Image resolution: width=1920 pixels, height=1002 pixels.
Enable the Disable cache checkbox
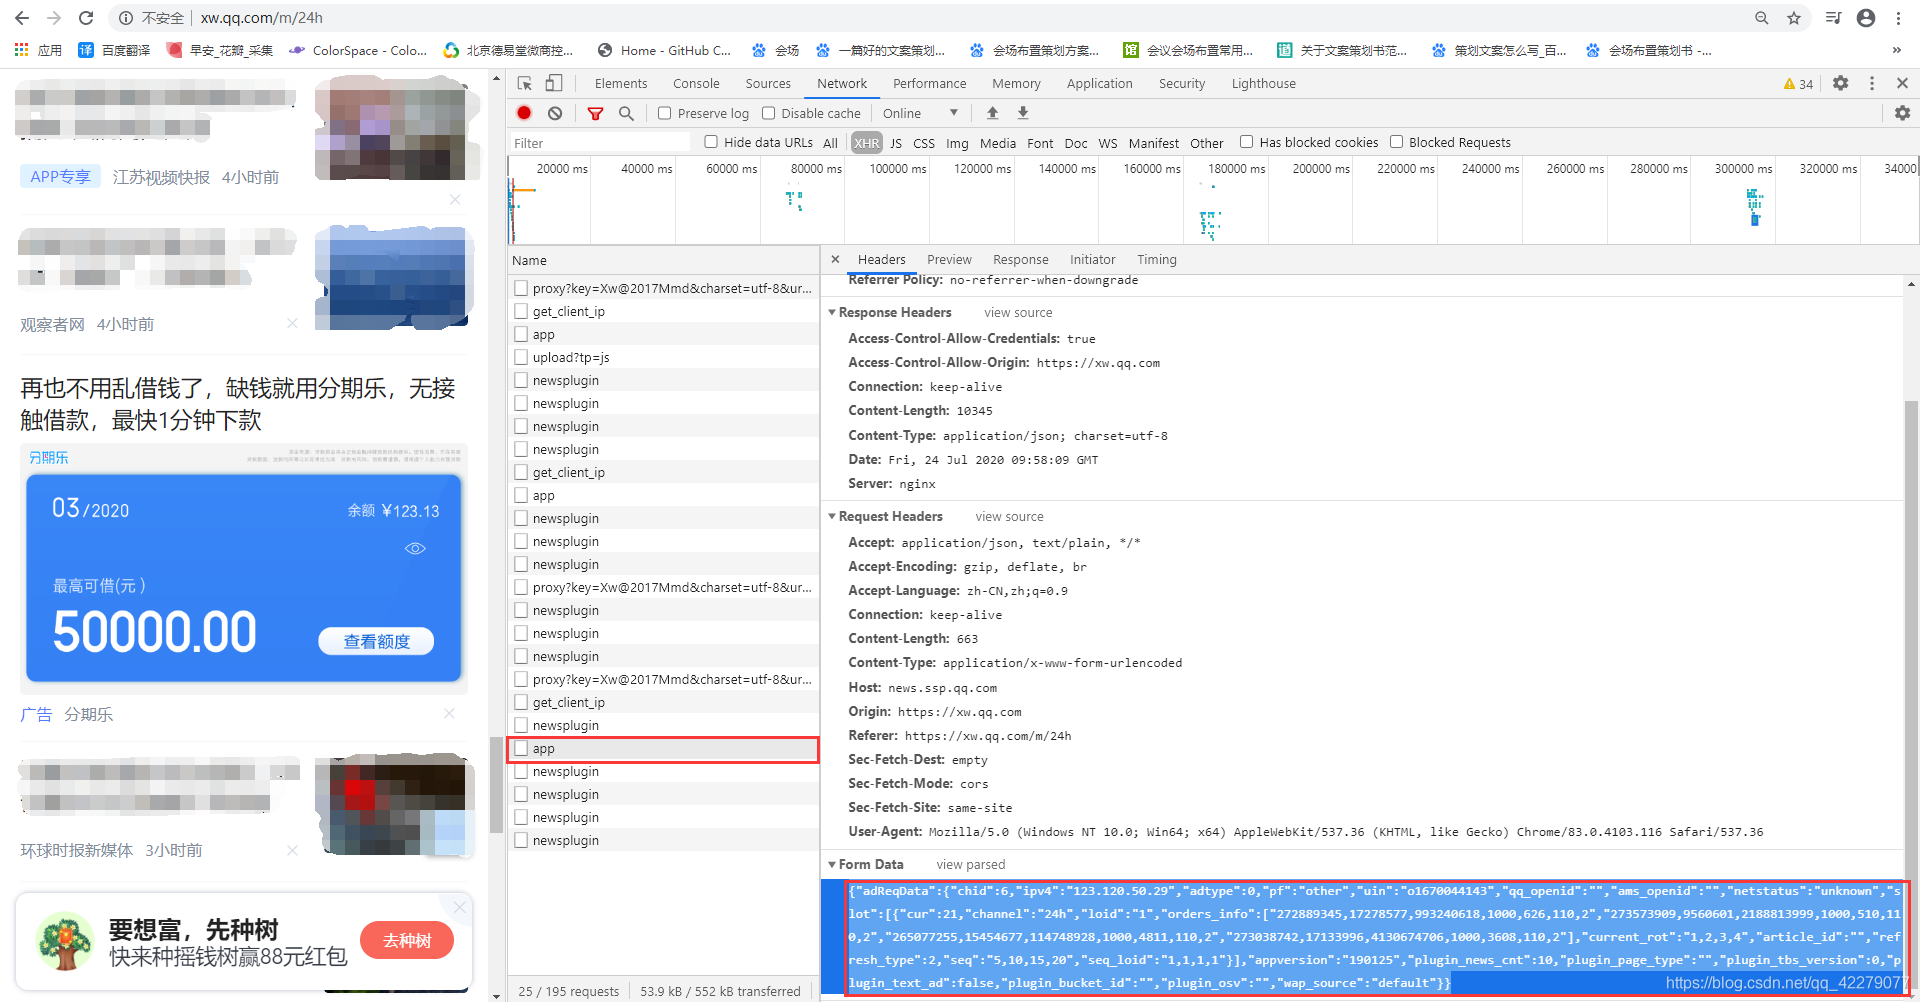point(768,113)
